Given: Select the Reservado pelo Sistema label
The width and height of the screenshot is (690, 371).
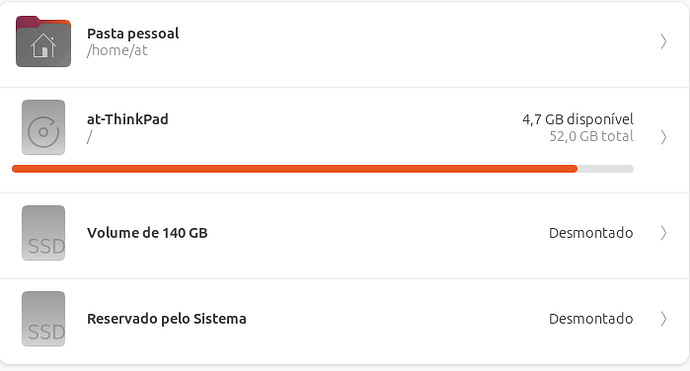Looking at the screenshot, I should coord(167,319).
